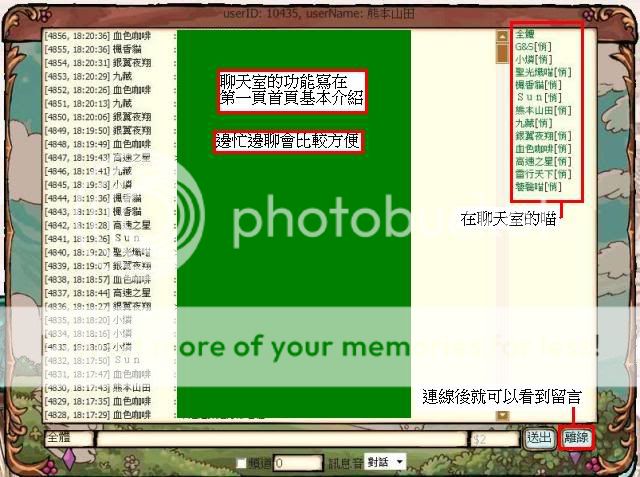This screenshot has width=640, height=477.
Task: Click the $2 field next to 送出
Action: [495, 439]
